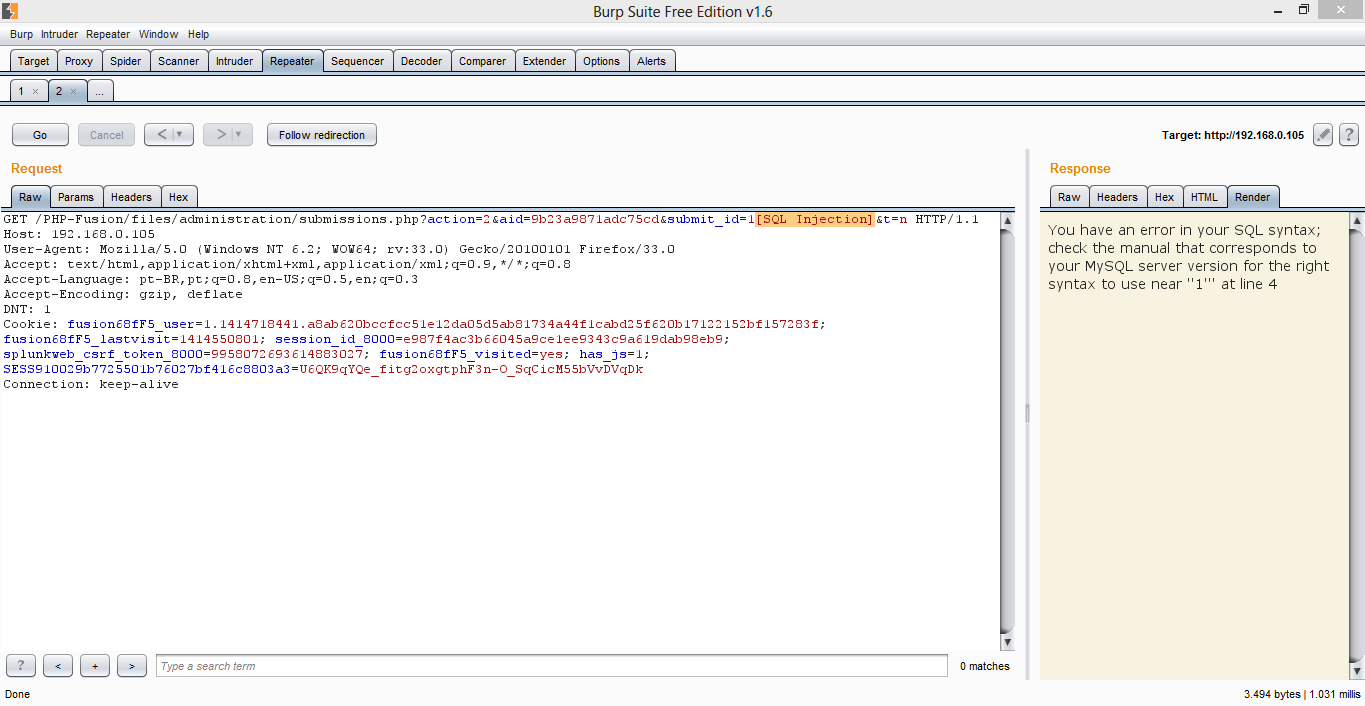
Task: Click the SQL syntax error message in response
Action: [1189, 257]
